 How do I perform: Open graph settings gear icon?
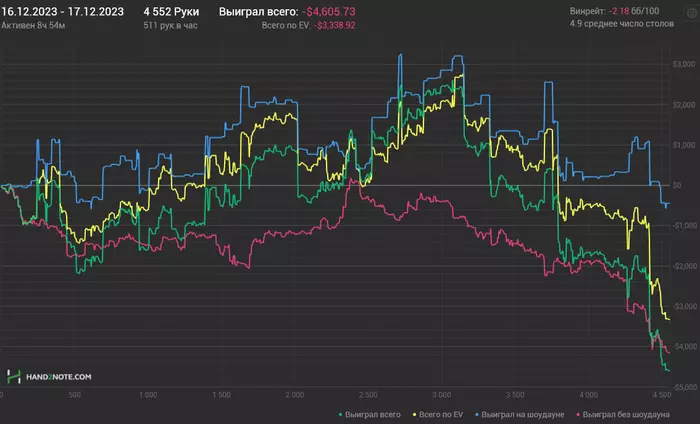pyautogui.click(x=691, y=13)
